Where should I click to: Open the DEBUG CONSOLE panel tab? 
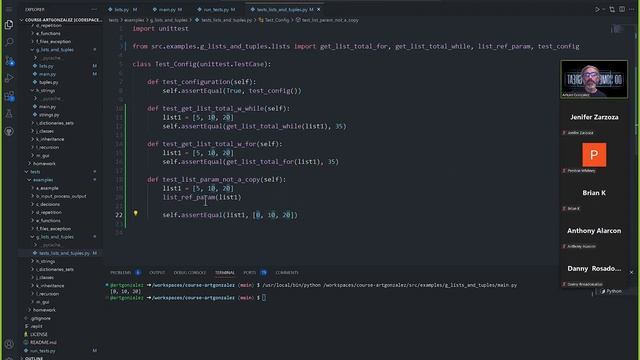(x=190, y=273)
